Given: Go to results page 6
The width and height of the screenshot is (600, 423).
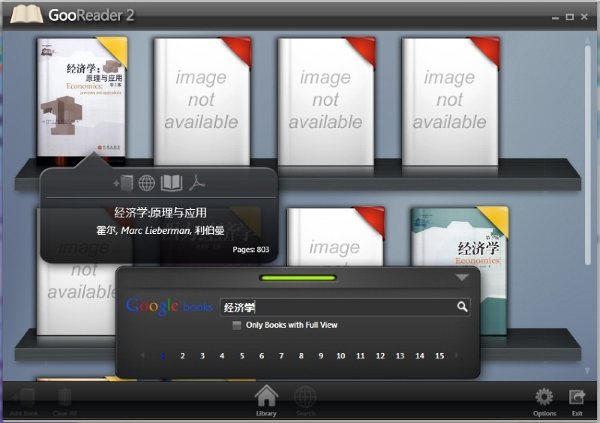Looking at the screenshot, I should point(262,356).
